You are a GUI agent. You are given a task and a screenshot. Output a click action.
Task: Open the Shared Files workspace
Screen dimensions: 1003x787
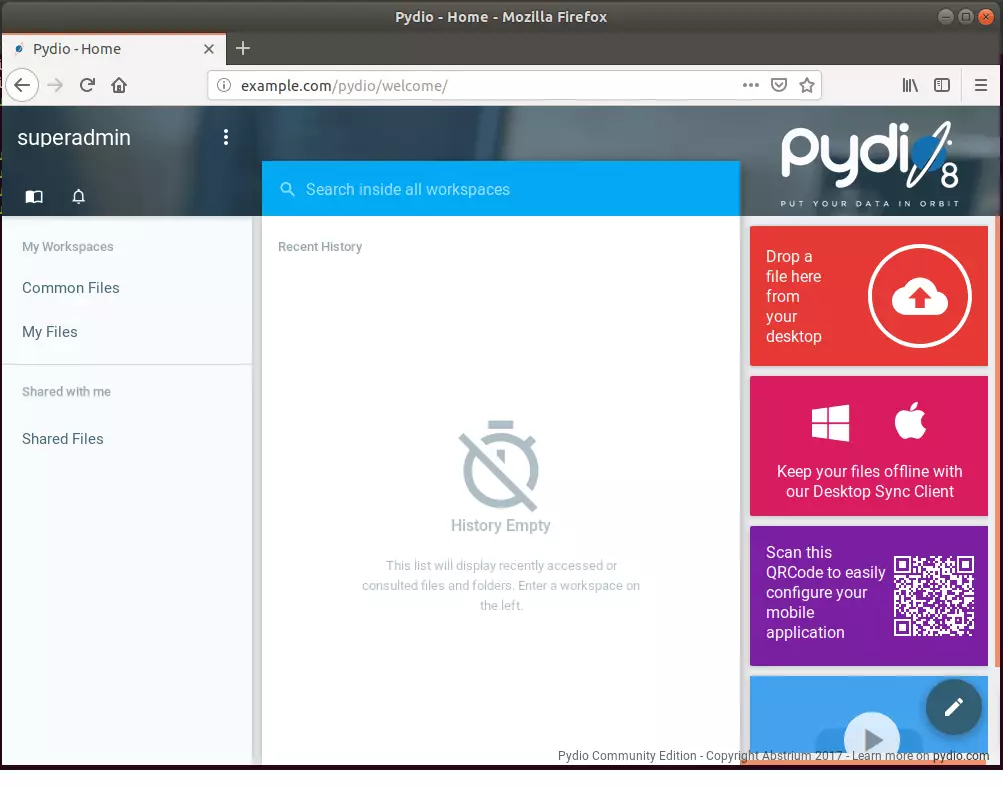[x=63, y=439]
